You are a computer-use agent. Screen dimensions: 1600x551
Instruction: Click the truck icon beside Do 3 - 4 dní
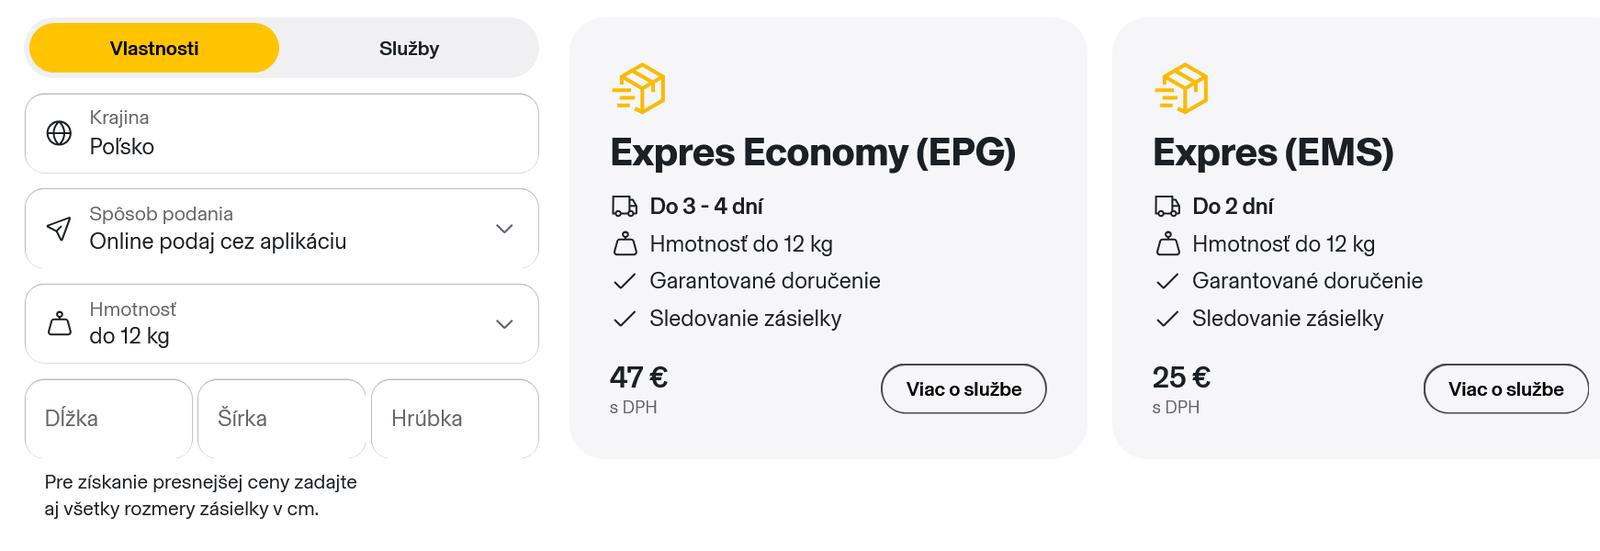point(624,207)
